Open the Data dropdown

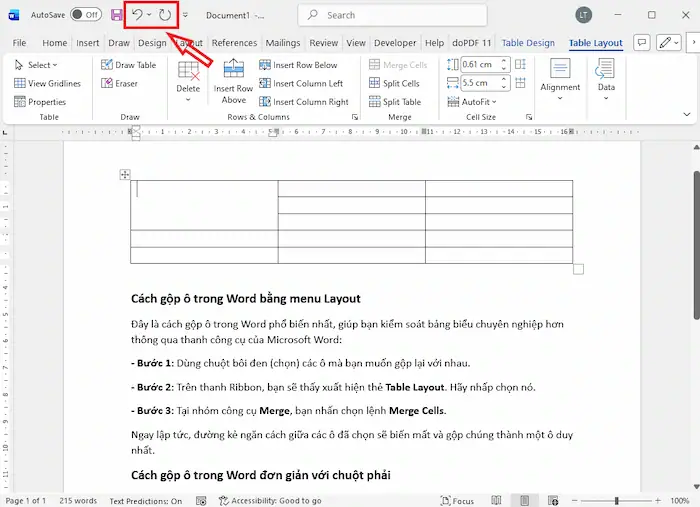606,79
